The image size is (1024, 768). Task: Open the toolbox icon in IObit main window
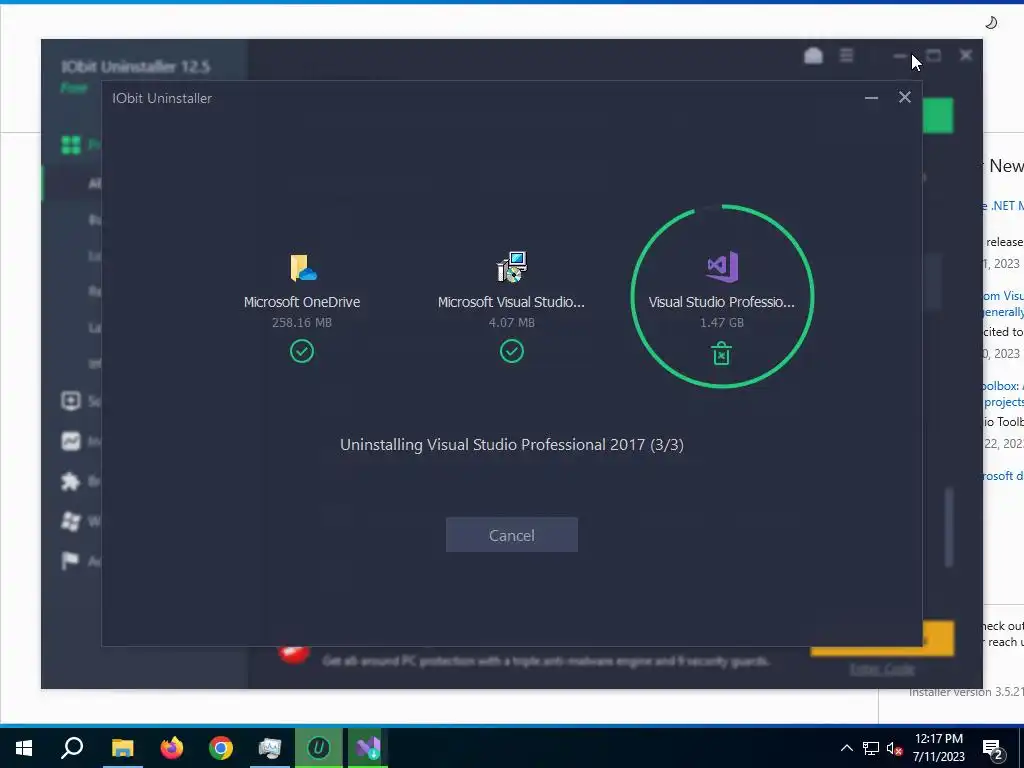[813, 56]
